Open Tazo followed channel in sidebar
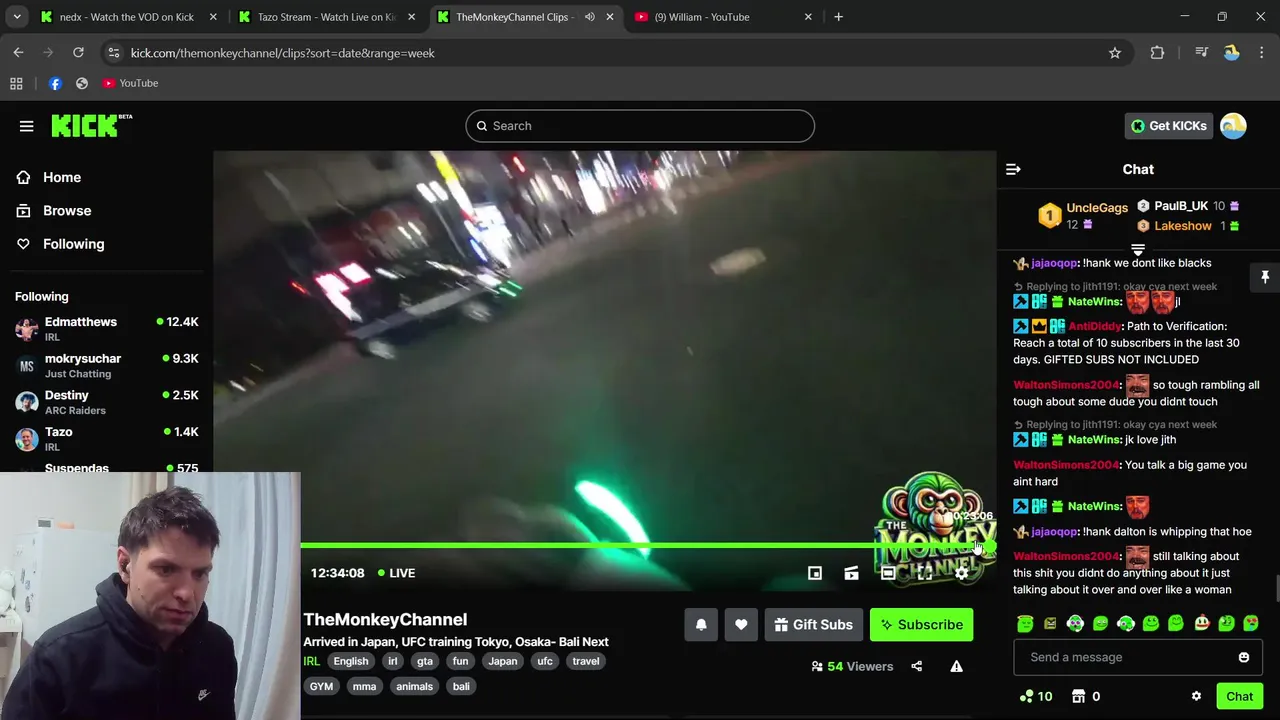This screenshot has height=720, width=1280. (x=106, y=438)
